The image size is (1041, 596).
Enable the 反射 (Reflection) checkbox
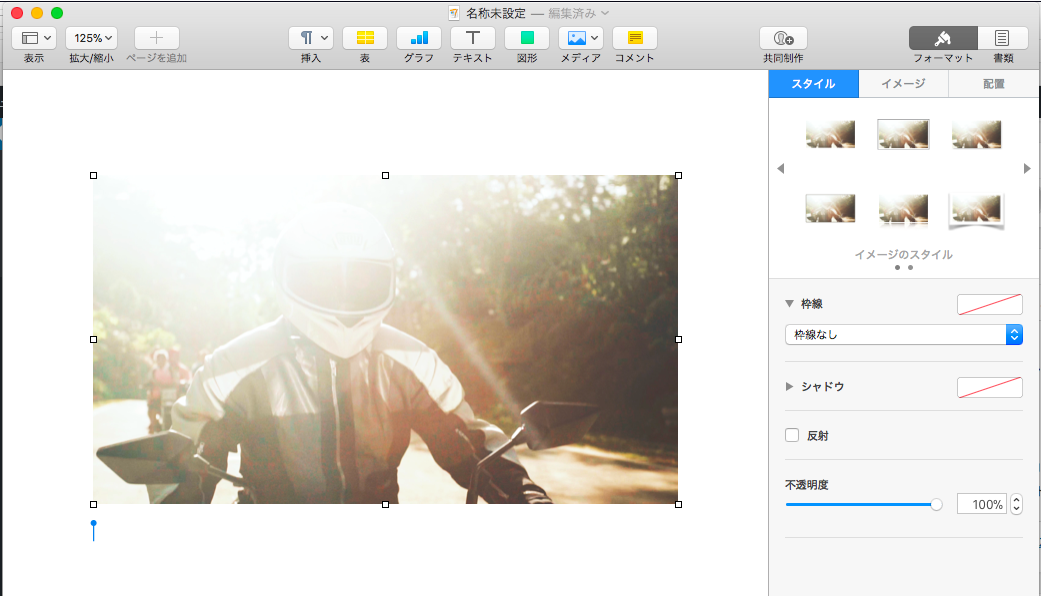pos(792,435)
